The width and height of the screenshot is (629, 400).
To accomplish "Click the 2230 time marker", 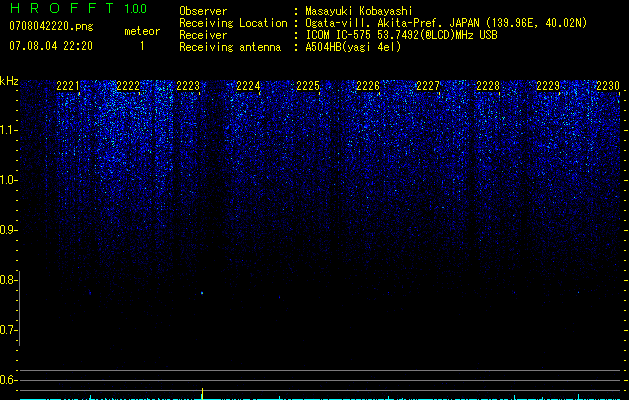I will pyautogui.click(x=608, y=86).
